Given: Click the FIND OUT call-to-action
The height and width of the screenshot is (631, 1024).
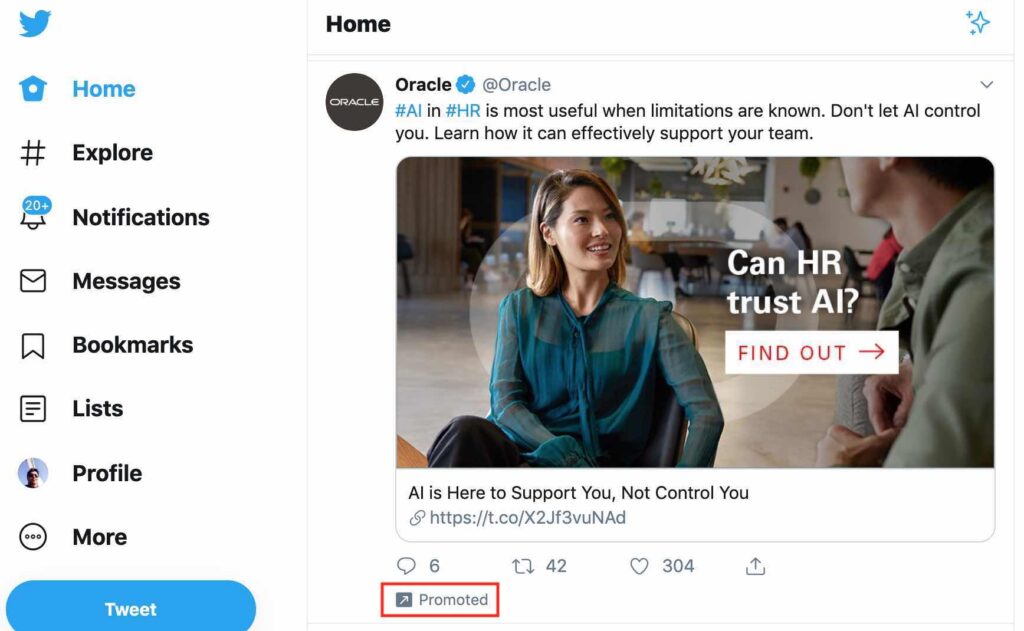Looking at the screenshot, I should tap(810, 352).
